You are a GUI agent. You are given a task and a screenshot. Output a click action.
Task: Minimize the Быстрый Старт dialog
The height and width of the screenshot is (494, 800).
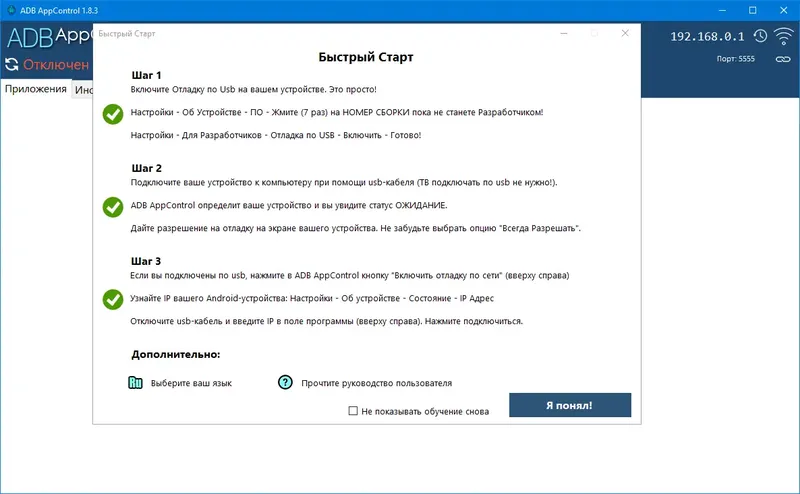click(564, 33)
